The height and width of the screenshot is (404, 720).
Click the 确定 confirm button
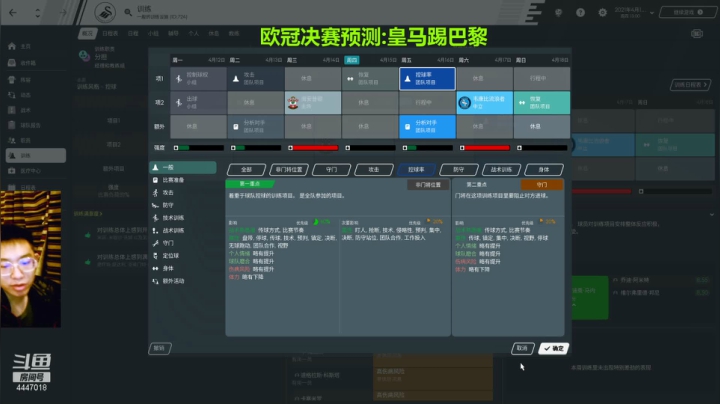[554, 348]
